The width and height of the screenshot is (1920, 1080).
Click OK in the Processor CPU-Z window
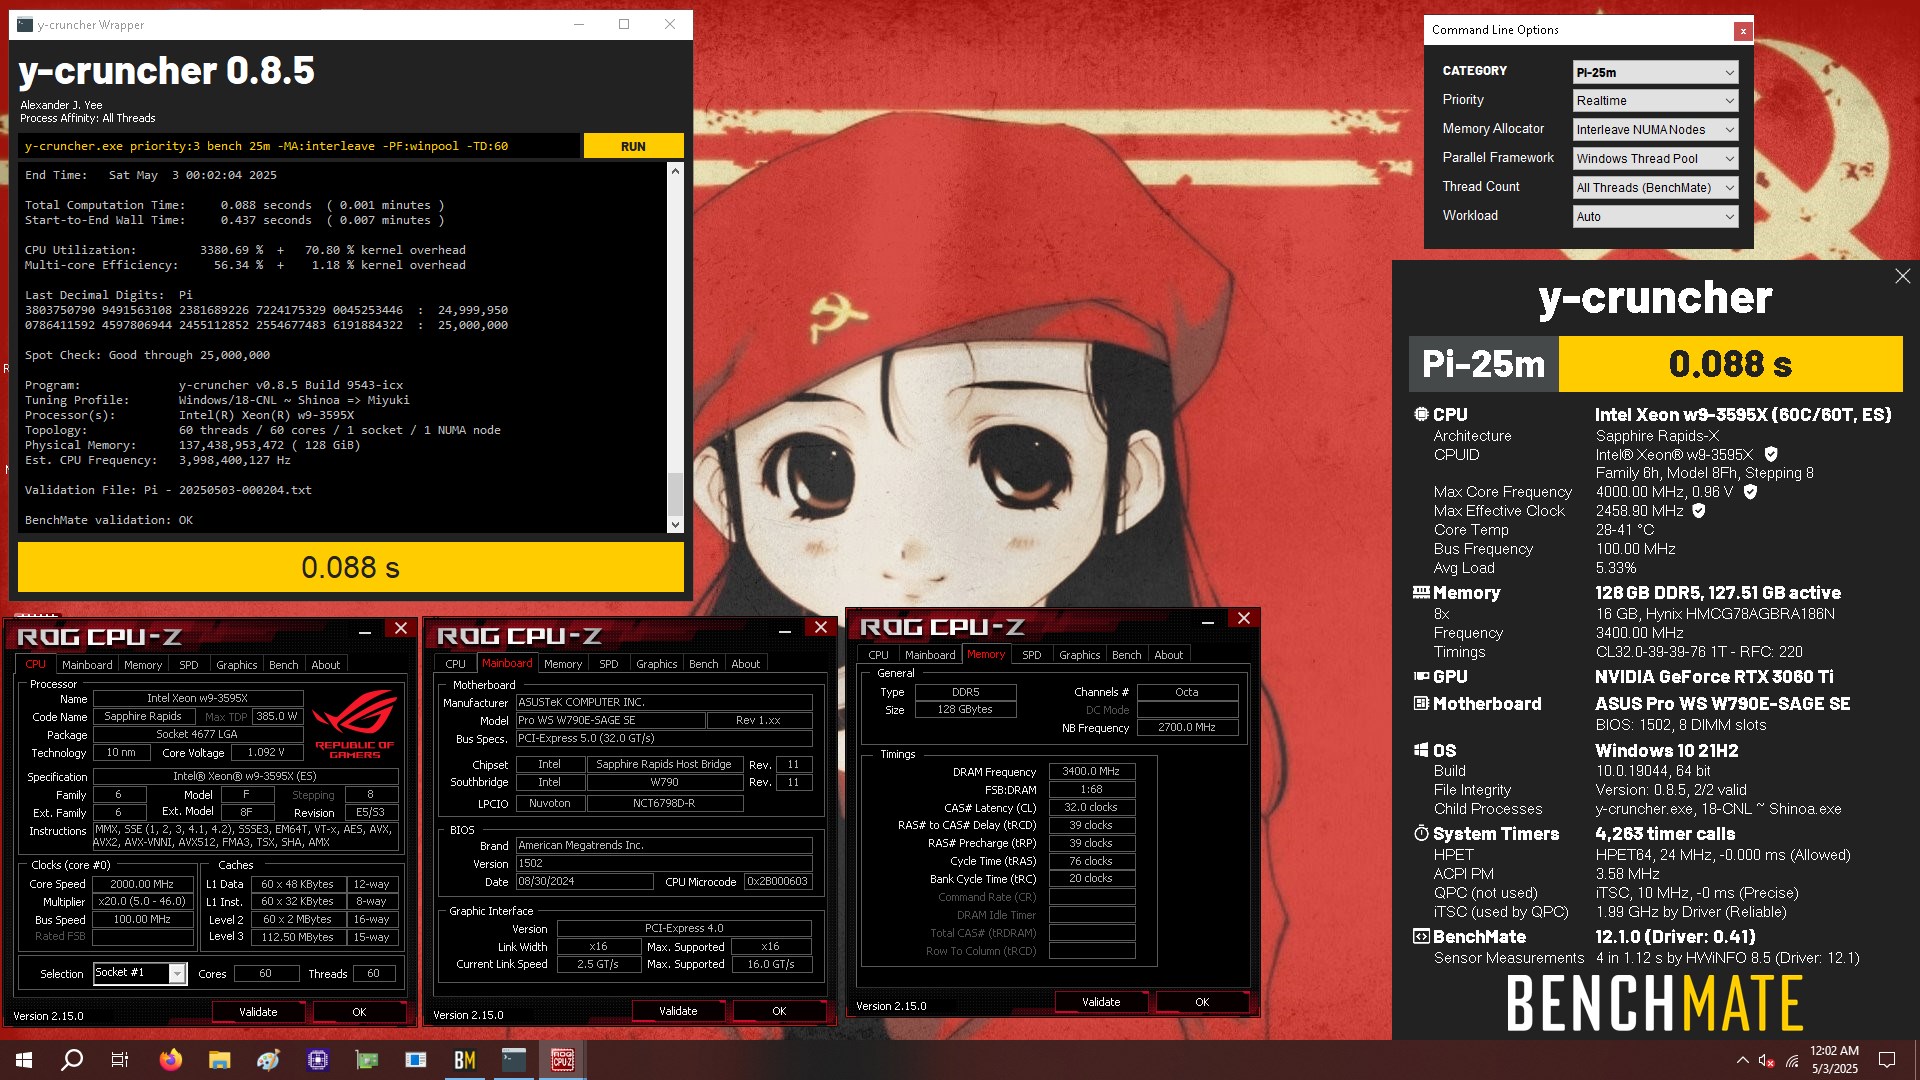(359, 1012)
